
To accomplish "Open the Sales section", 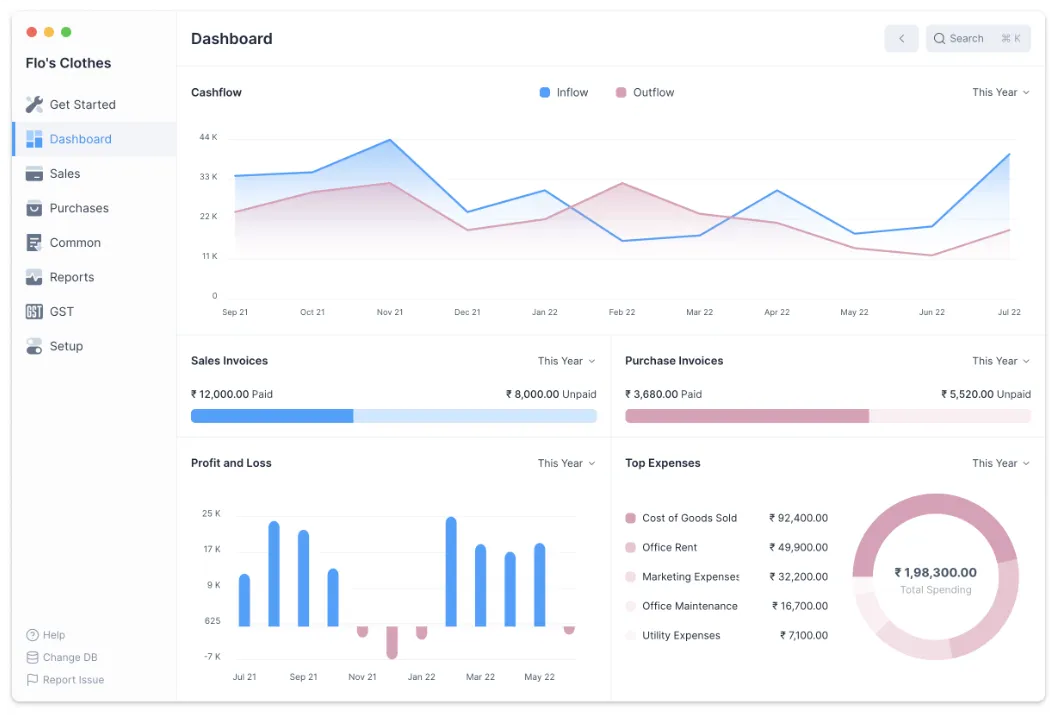I will coord(94,173).
